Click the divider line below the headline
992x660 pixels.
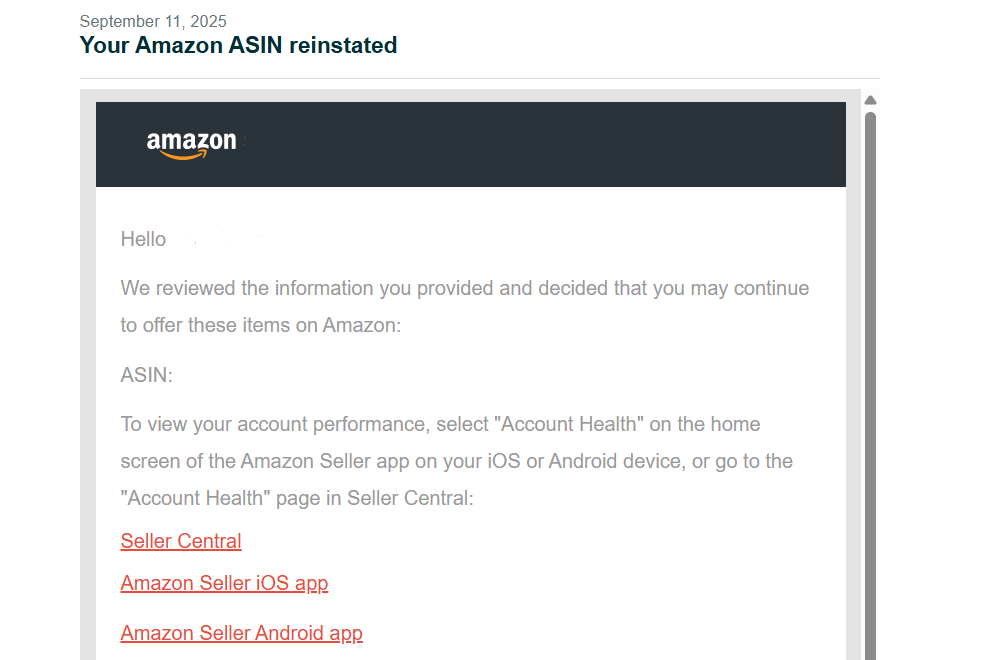coord(480,78)
